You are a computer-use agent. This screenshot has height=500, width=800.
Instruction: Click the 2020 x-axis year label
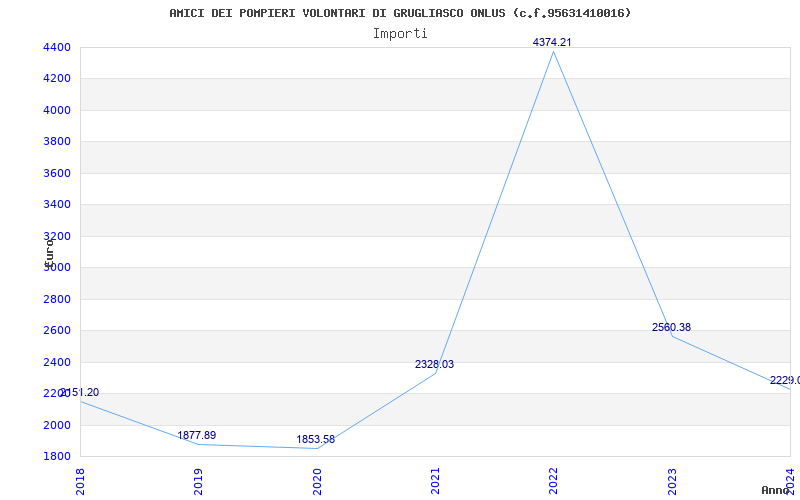click(x=316, y=482)
